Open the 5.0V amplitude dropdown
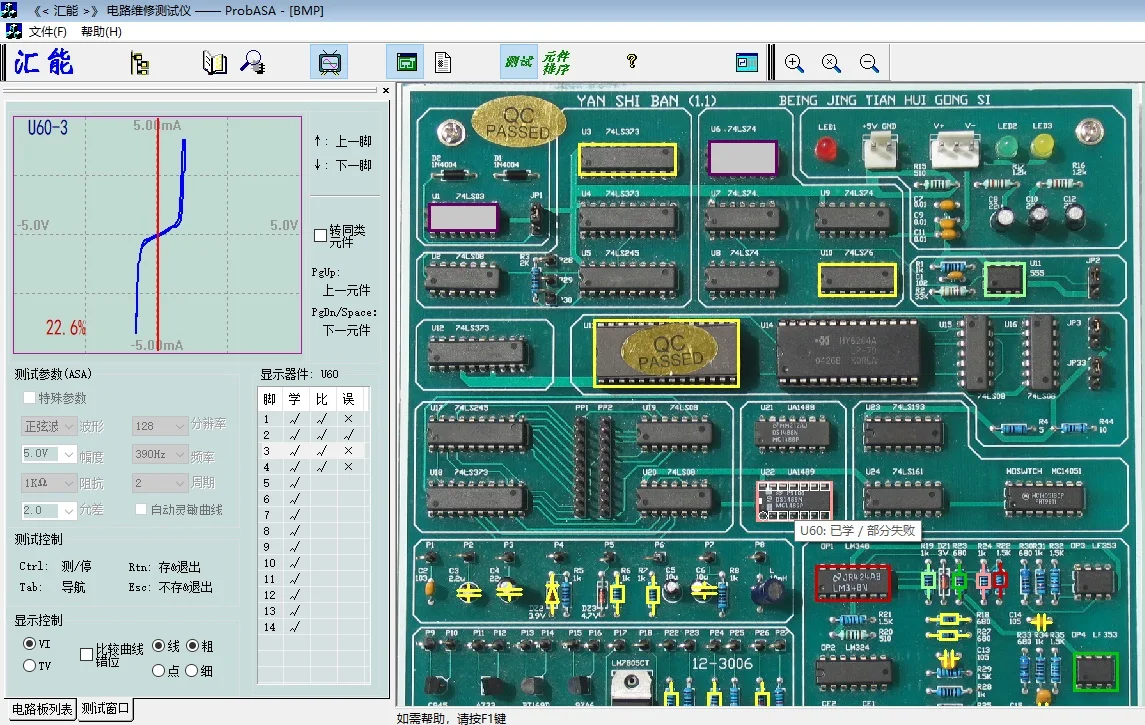 click(68, 454)
